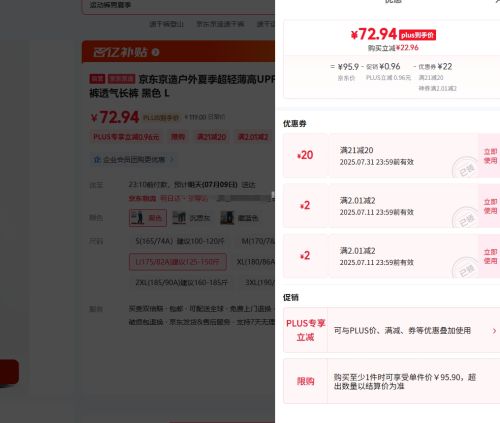Viewport: 500px width, 423px height.
Task: Expand the chevron after 企业会员团购更优惠
Action: click(172, 160)
